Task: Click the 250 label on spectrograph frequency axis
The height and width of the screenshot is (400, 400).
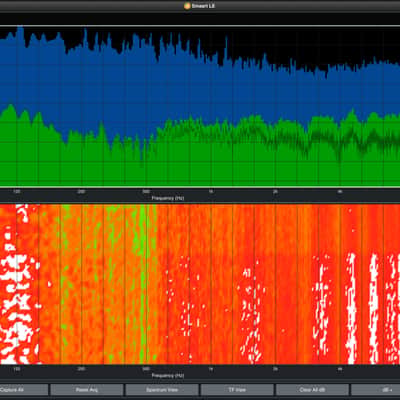Action: click(x=81, y=369)
